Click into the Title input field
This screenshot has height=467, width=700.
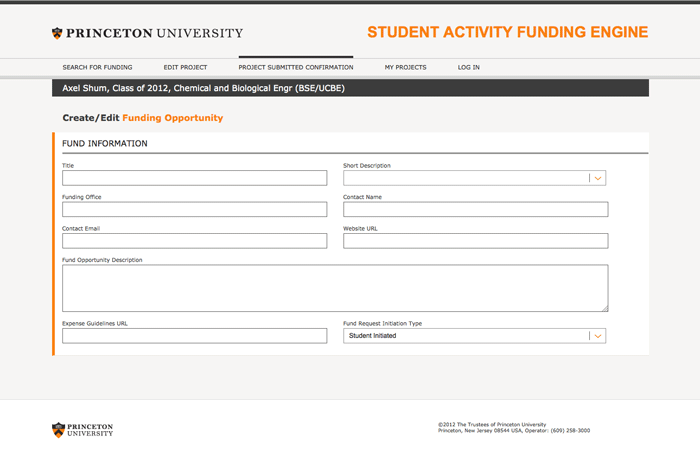click(x=194, y=178)
